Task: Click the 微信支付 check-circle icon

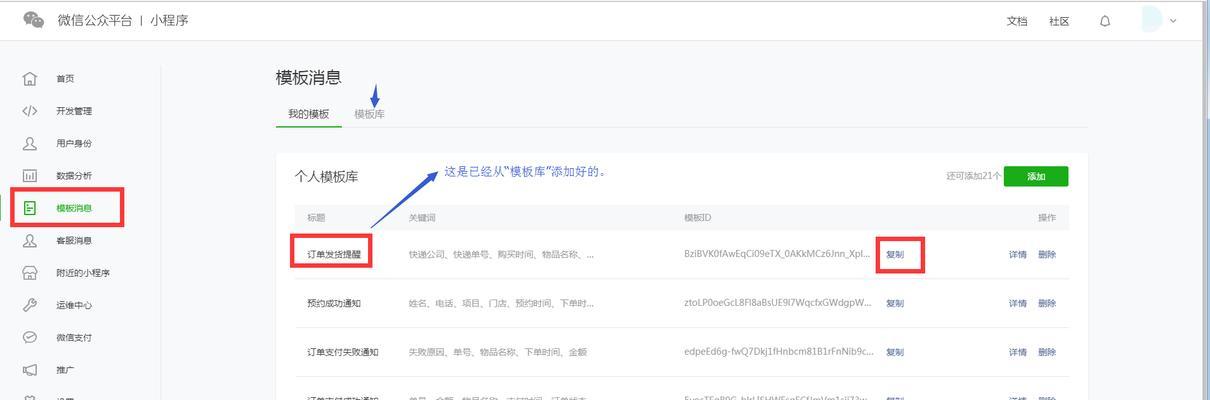Action: [30, 337]
